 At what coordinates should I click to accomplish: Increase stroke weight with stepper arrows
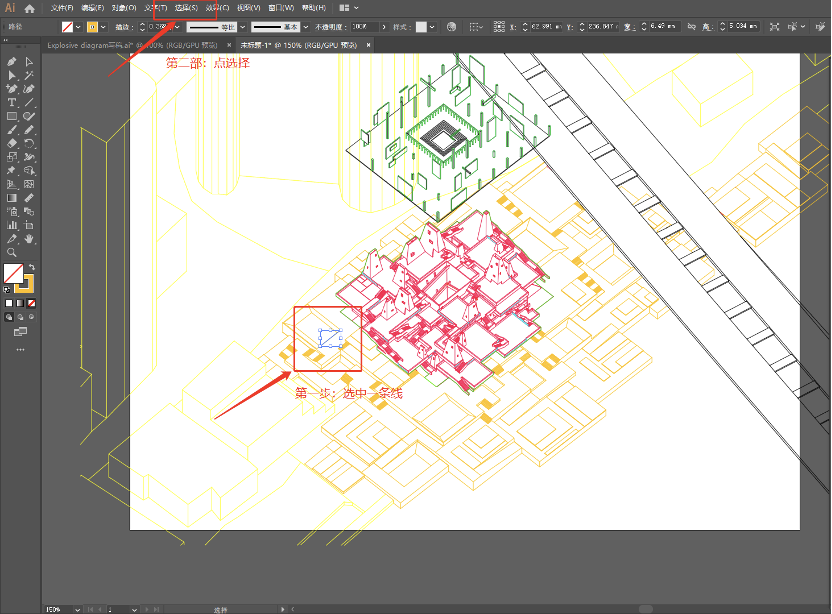[x=142, y=24]
